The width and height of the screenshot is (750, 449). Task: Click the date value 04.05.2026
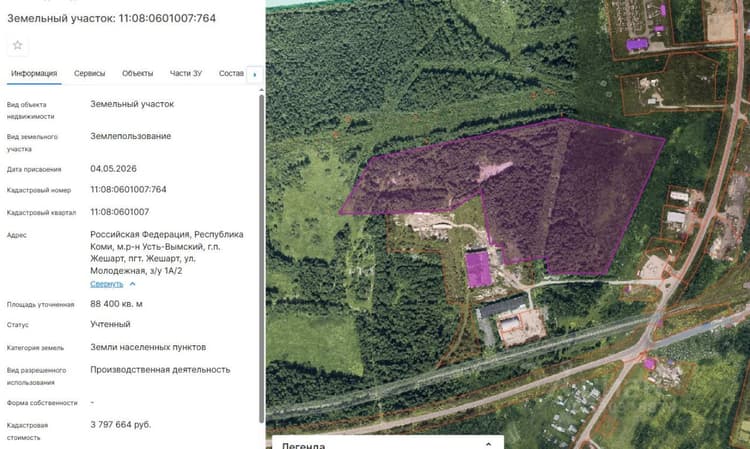[x=113, y=169]
